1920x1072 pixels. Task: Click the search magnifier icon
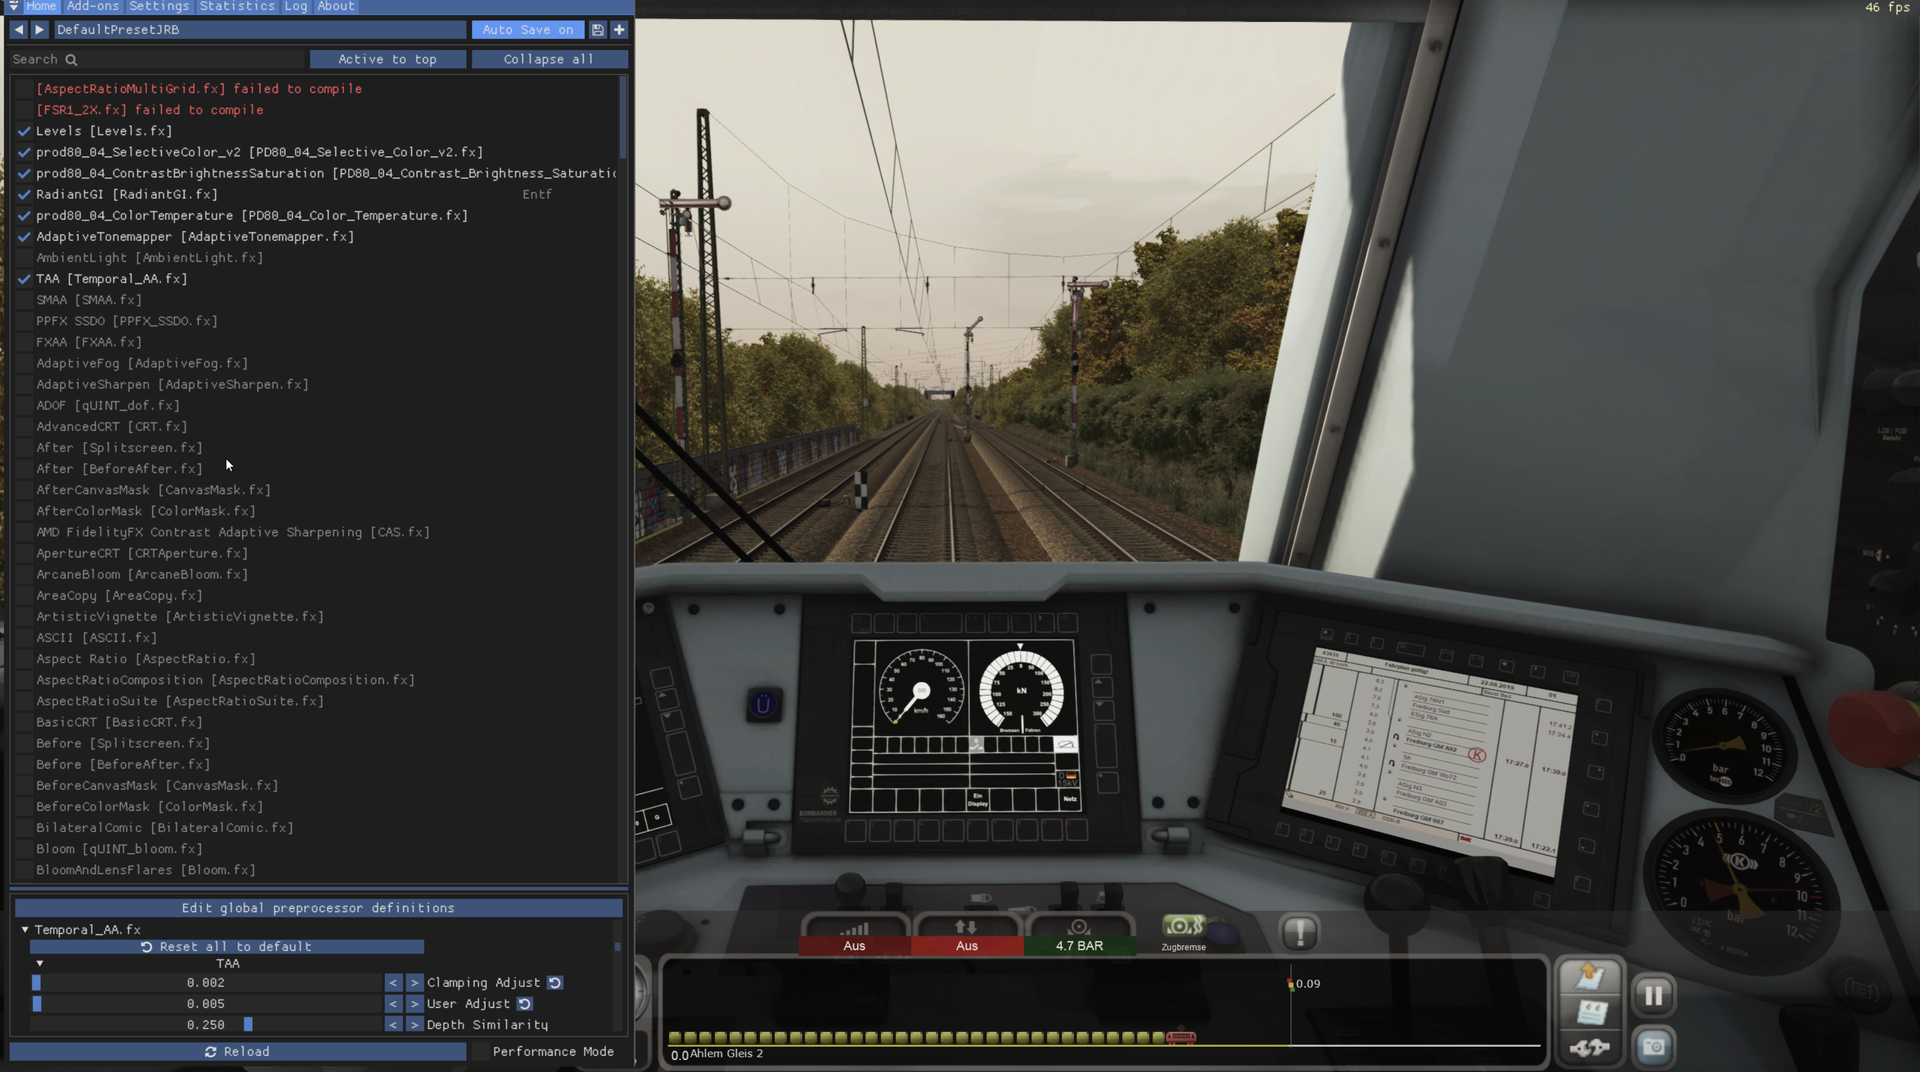(x=71, y=60)
